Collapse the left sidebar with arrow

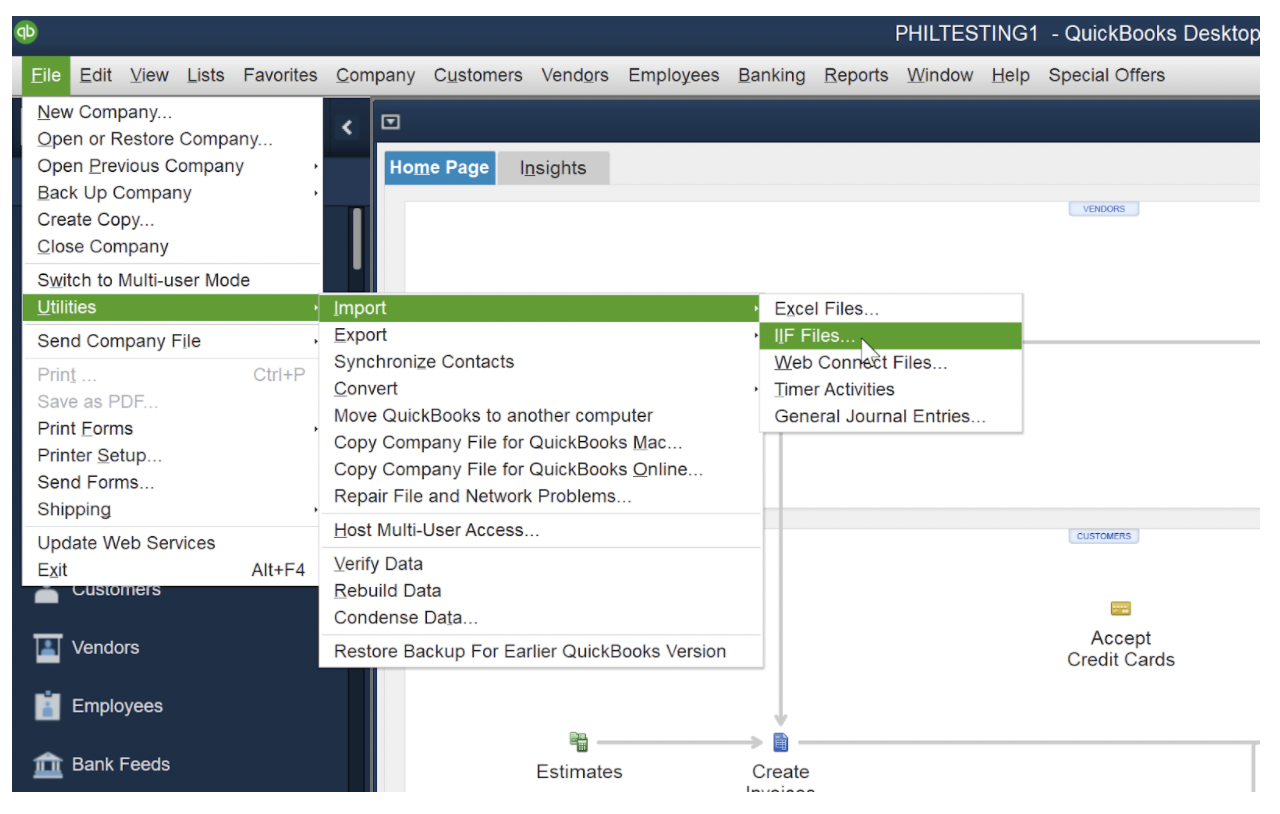tap(347, 127)
